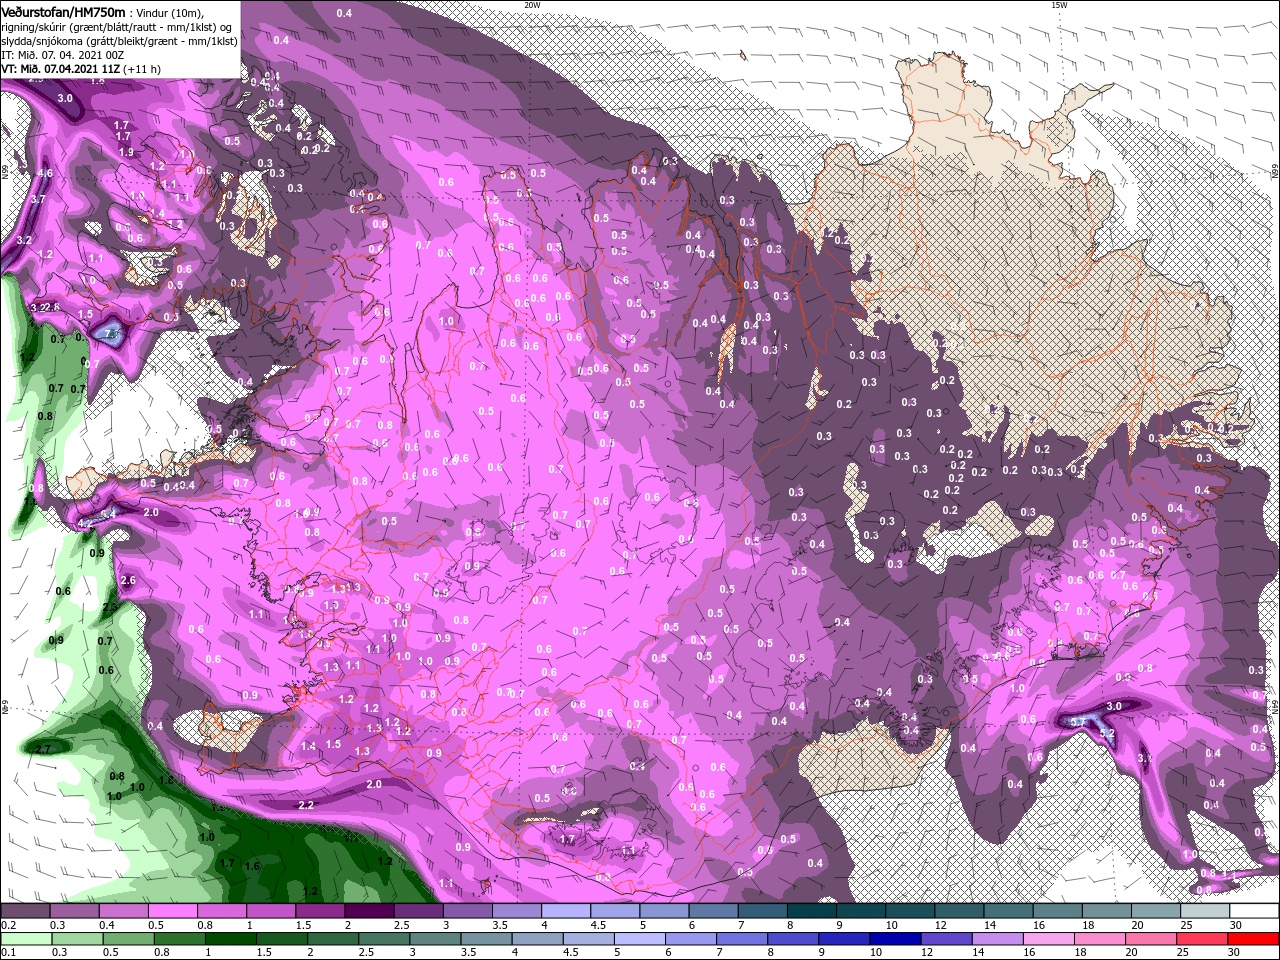
Task: Click the 0.1 label on the lower legend row
Action: point(8,953)
